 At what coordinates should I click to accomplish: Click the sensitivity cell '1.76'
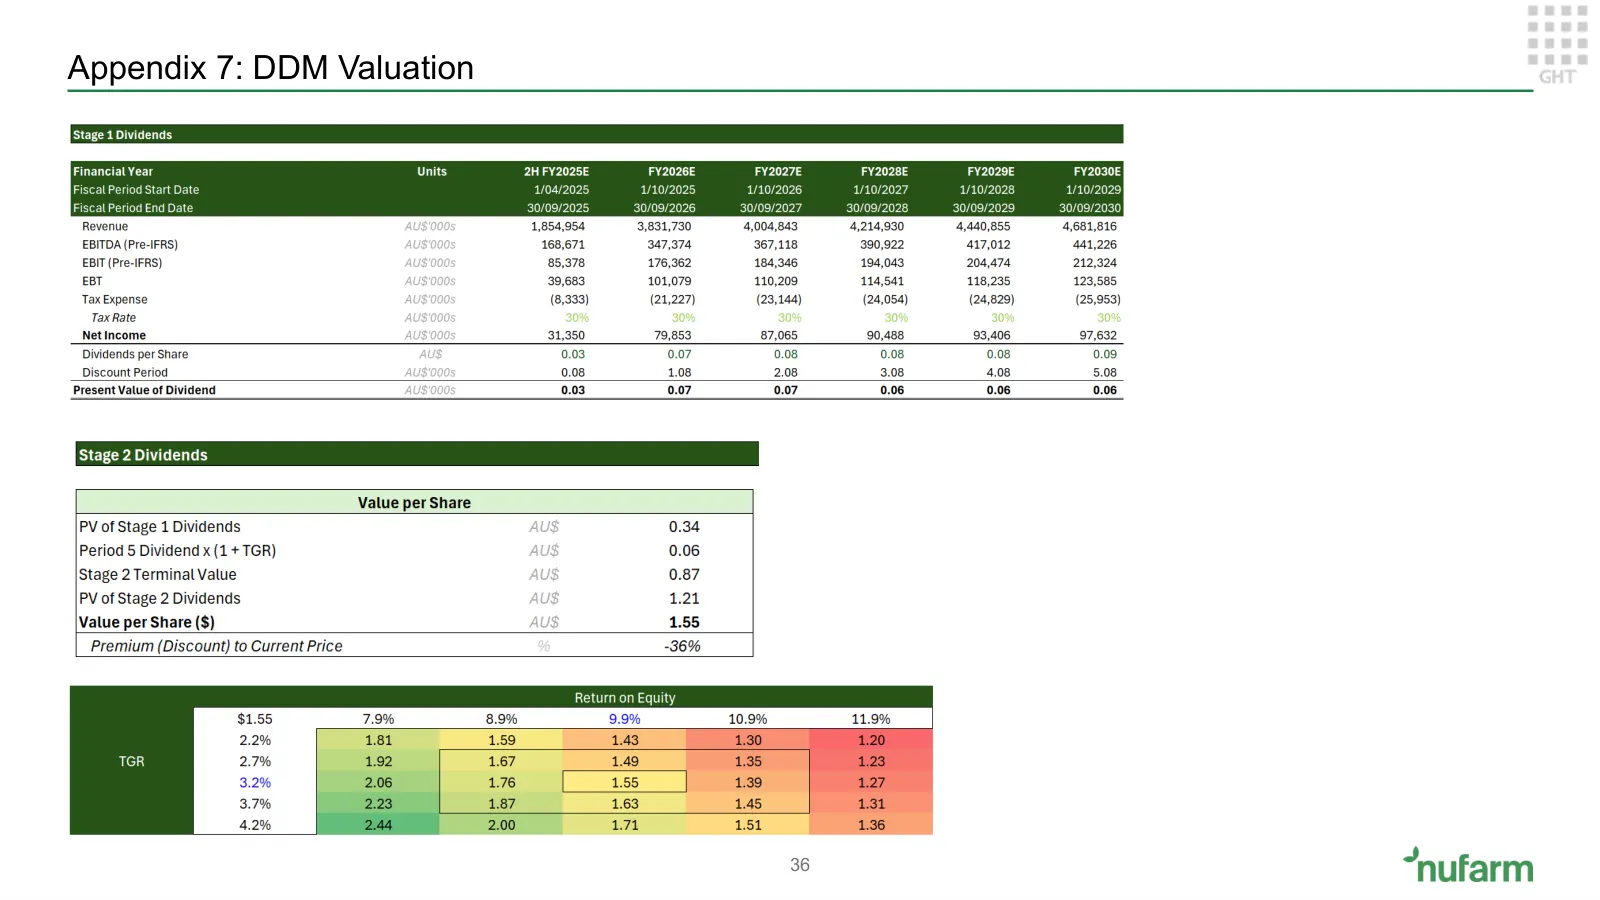click(x=502, y=783)
